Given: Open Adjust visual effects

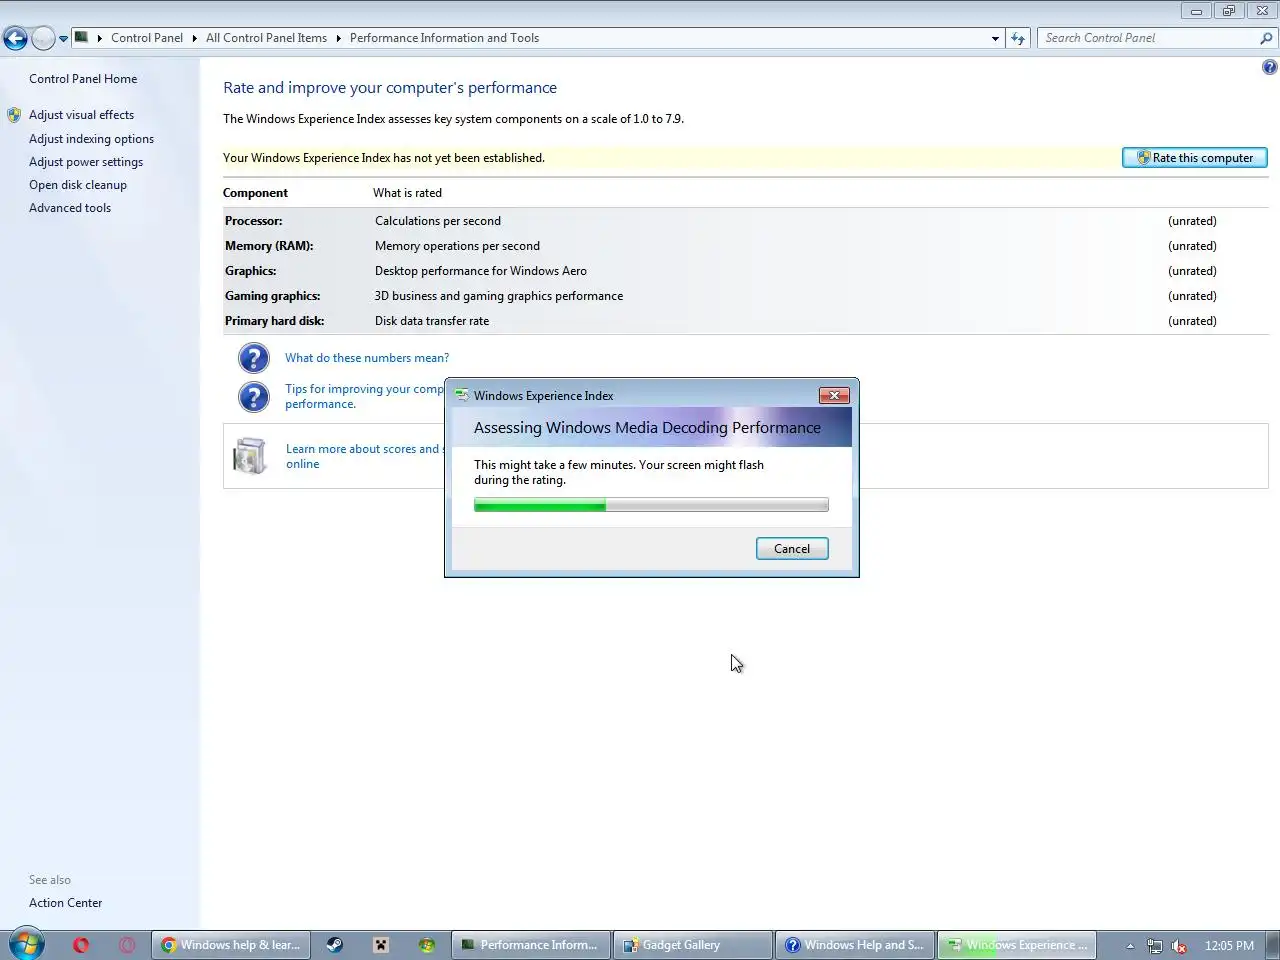Looking at the screenshot, I should pos(81,115).
